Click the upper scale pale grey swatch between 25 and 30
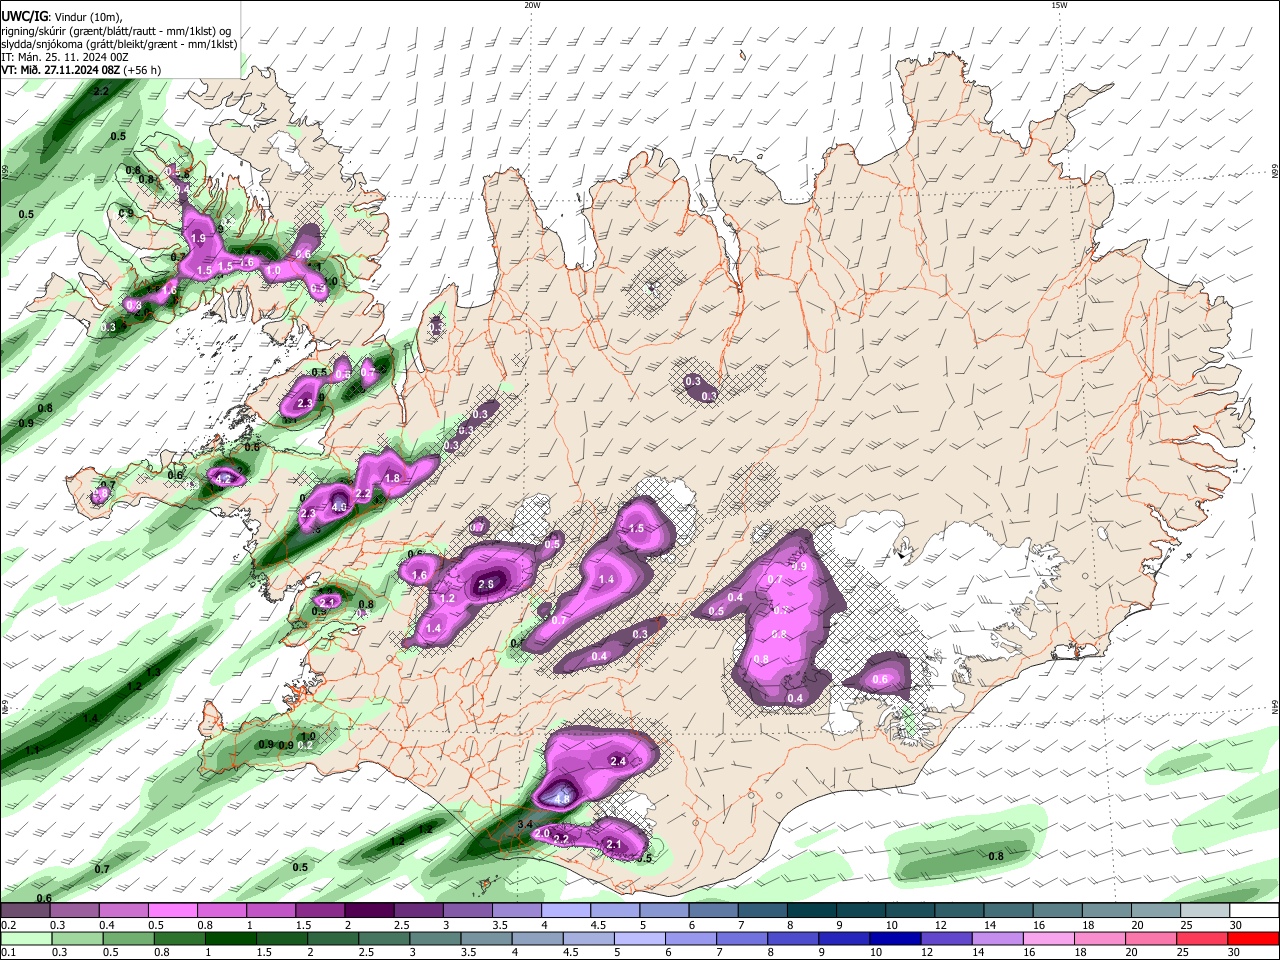The height and width of the screenshot is (960, 1280). pyautogui.click(x=1205, y=911)
